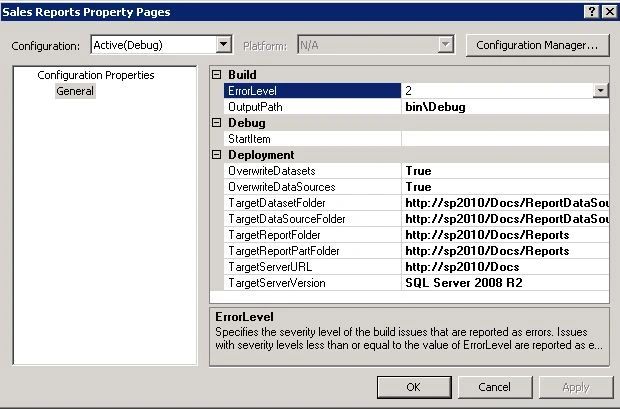This screenshot has width=620, height=409.
Task: Select the TargetReportFolder property name
Action: pyautogui.click(x=274, y=235)
